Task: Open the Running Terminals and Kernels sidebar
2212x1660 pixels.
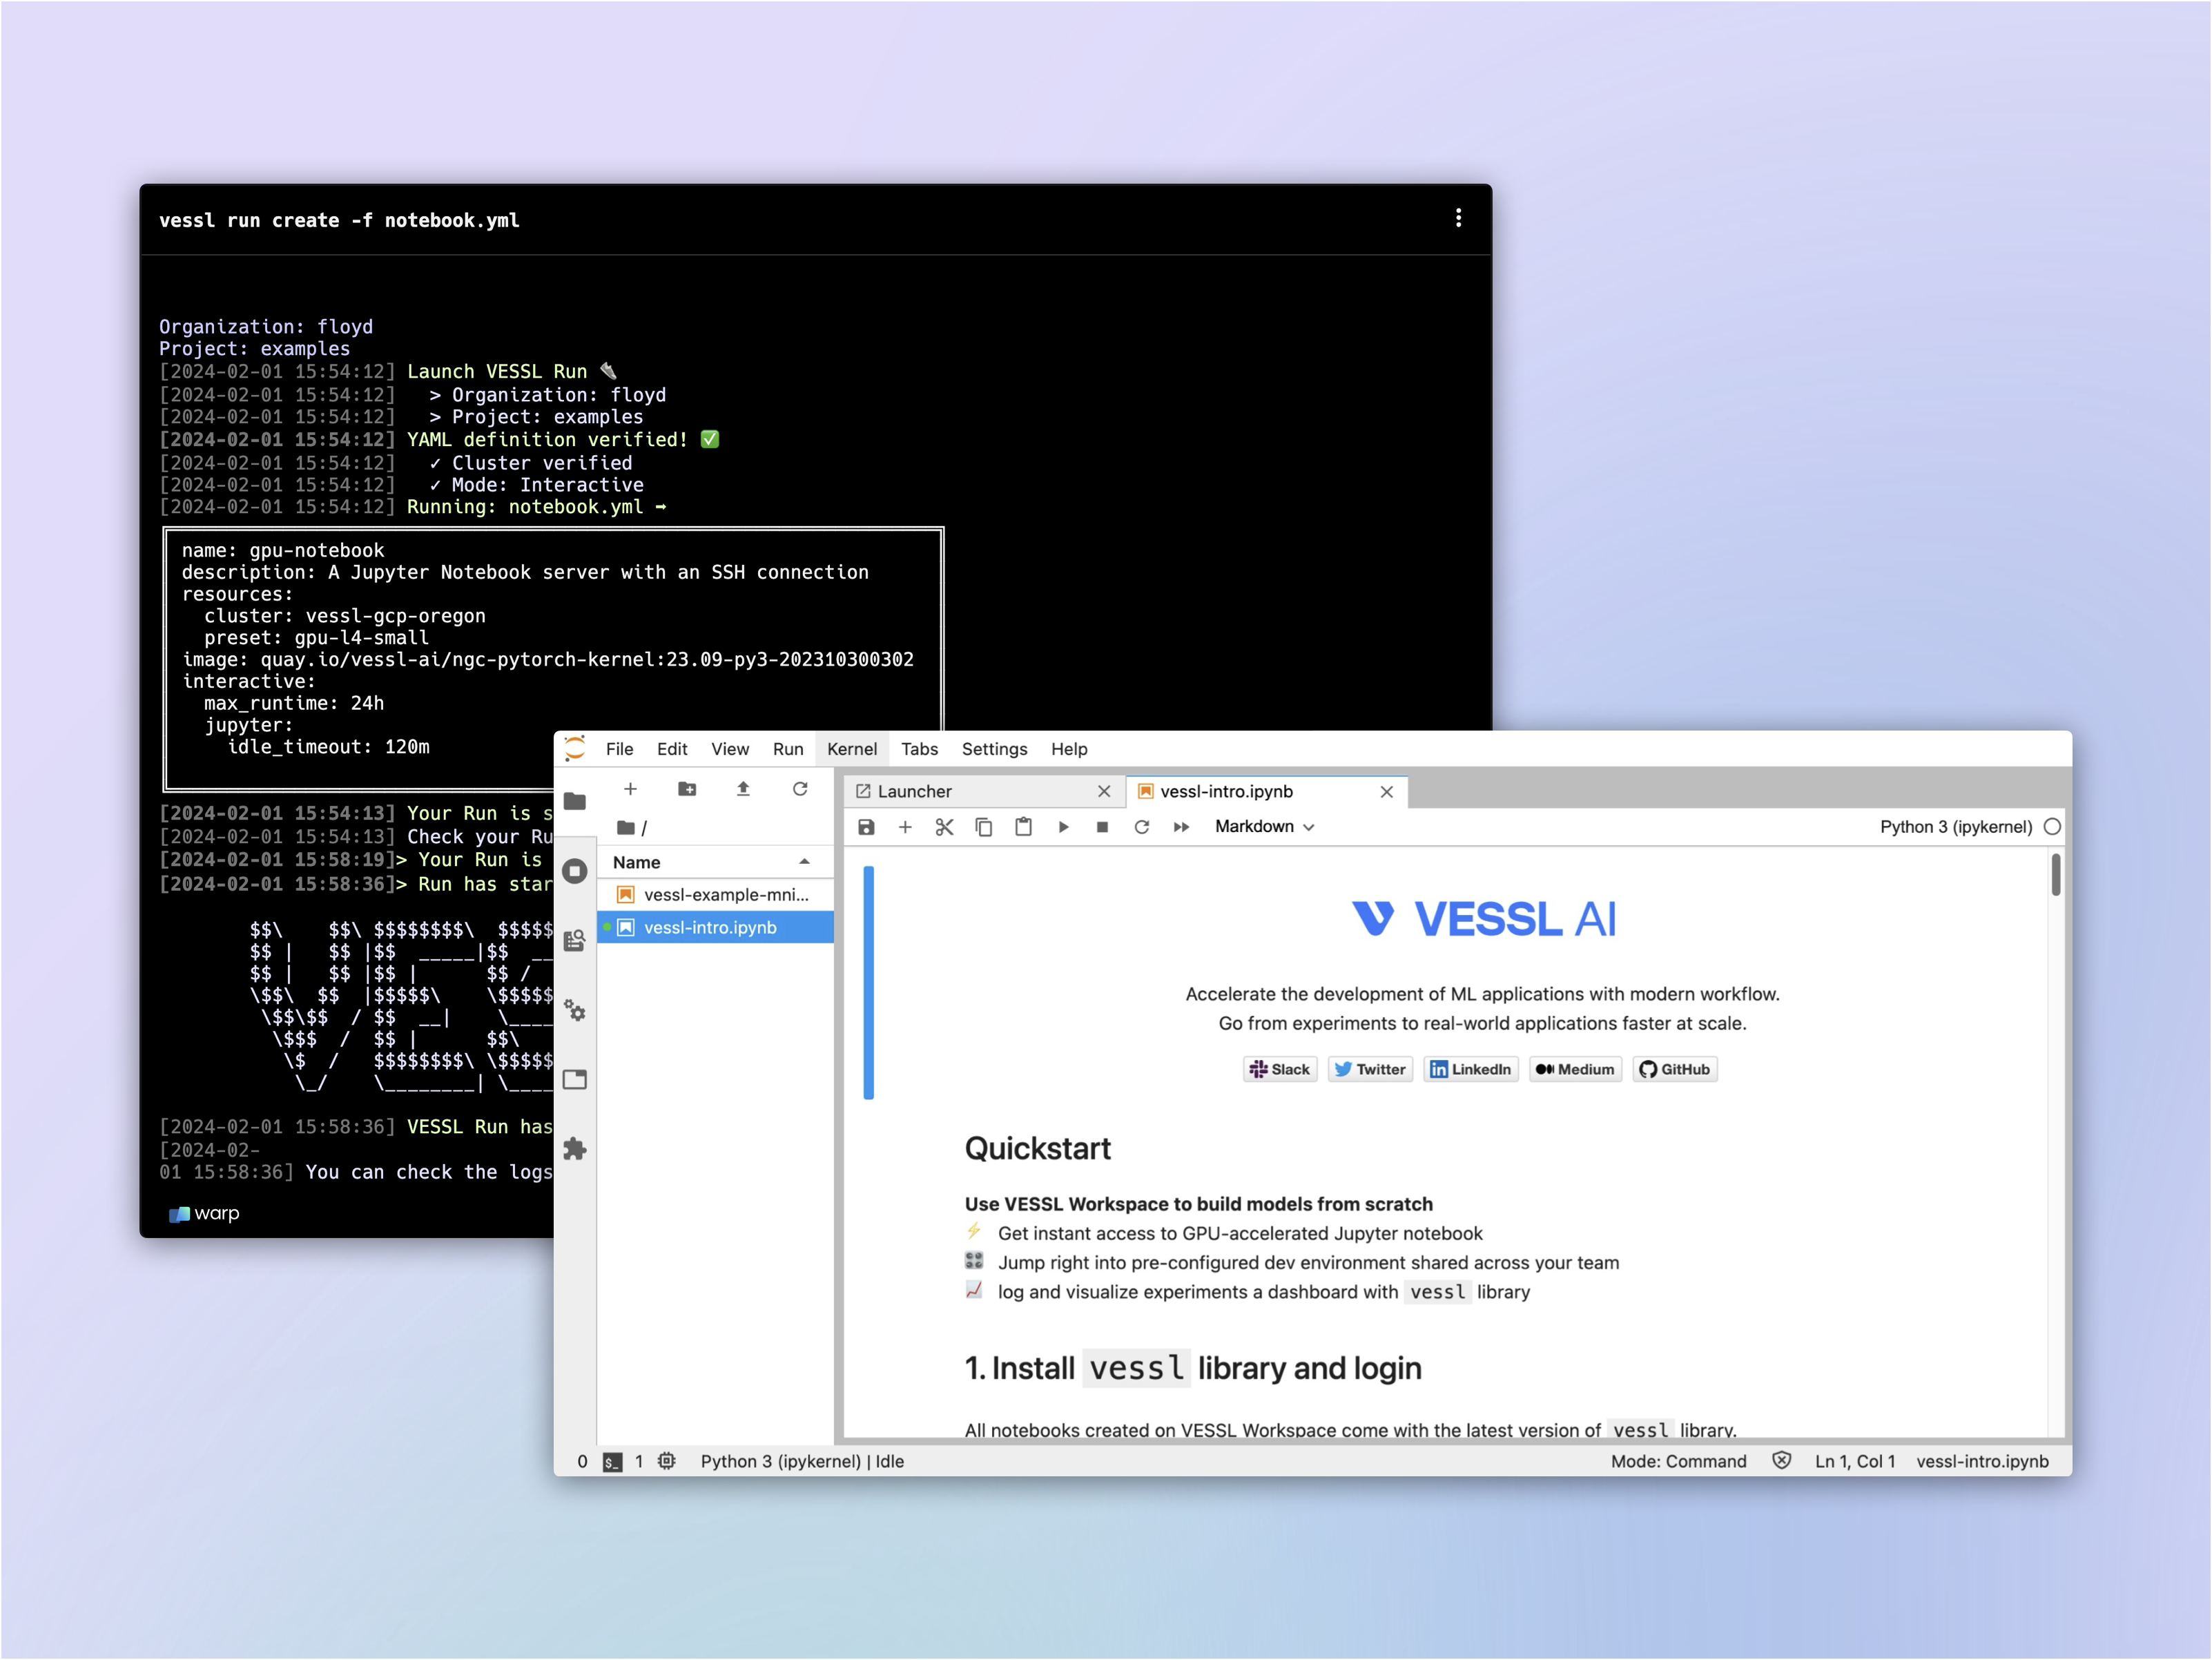Action: (x=575, y=871)
